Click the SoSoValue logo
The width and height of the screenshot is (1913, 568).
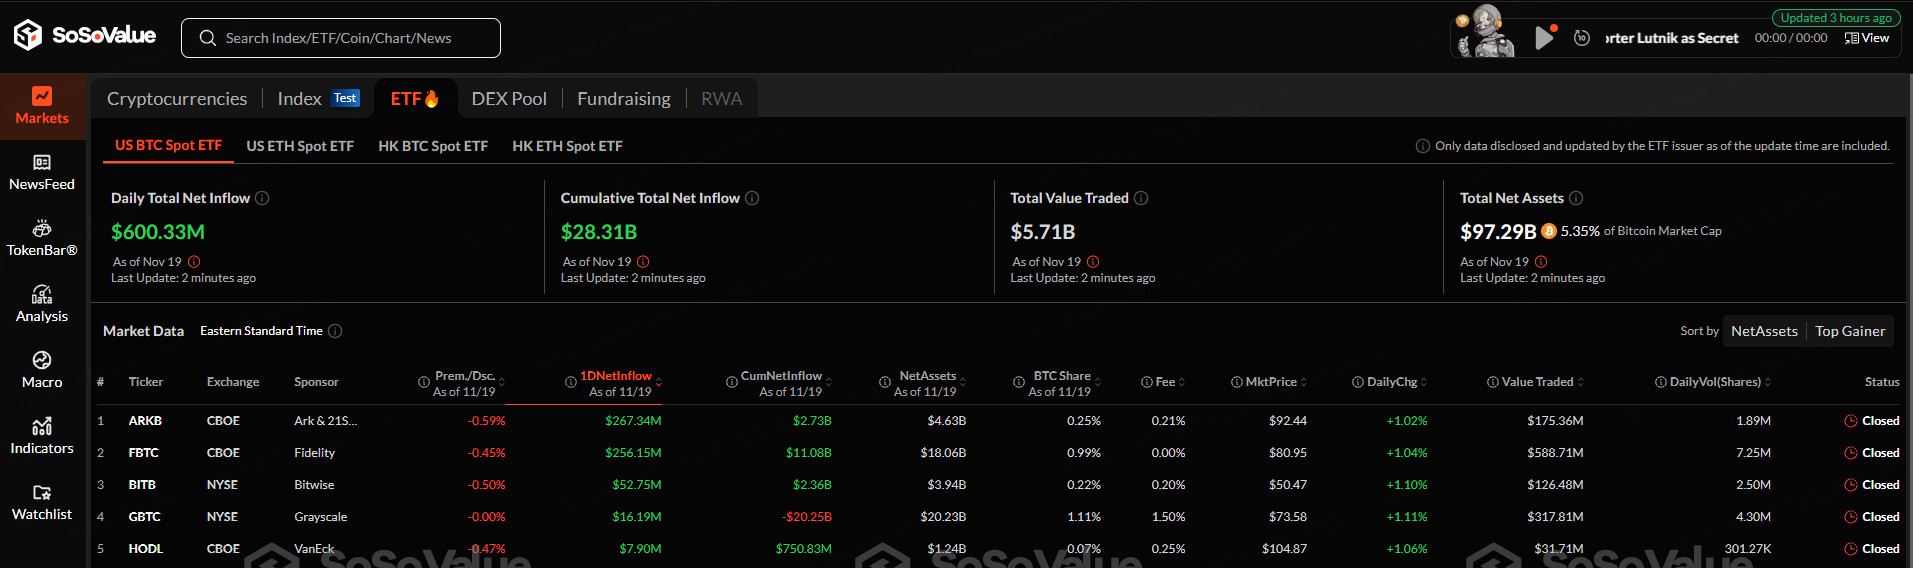point(85,36)
